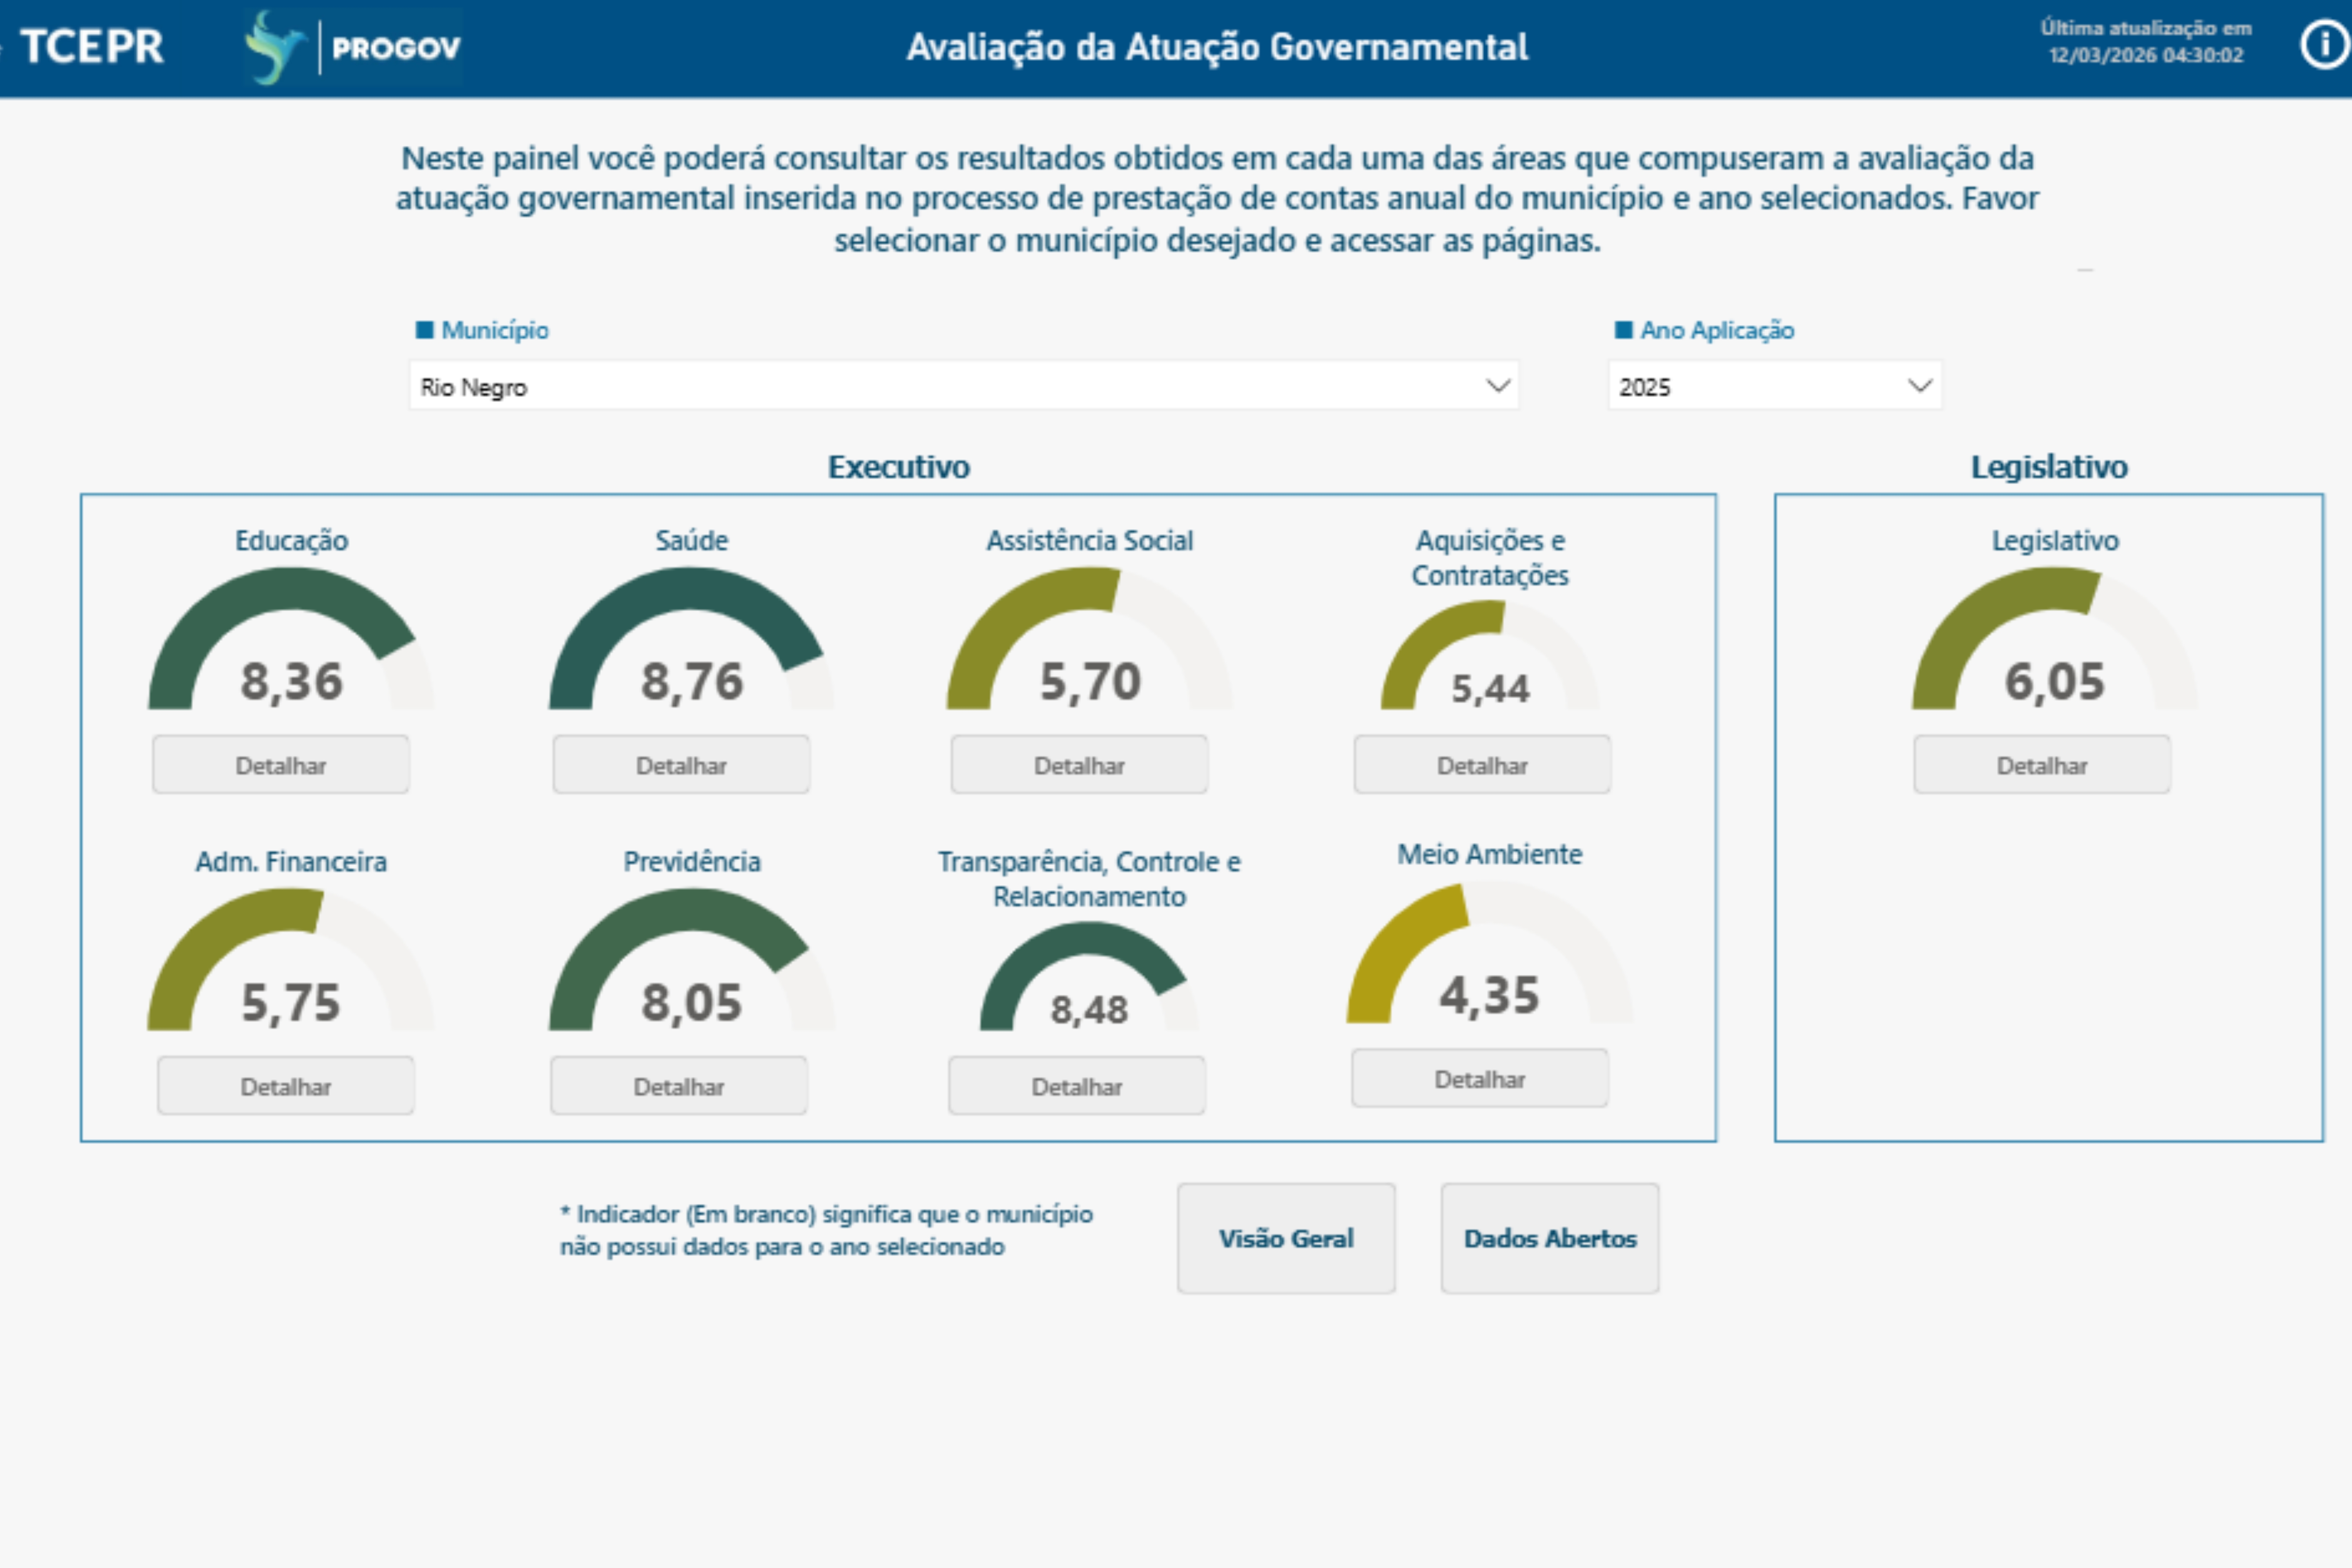The height and width of the screenshot is (1568, 2352).
Task: Expand the Município dropdown chevron
Action: coord(1497,386)
